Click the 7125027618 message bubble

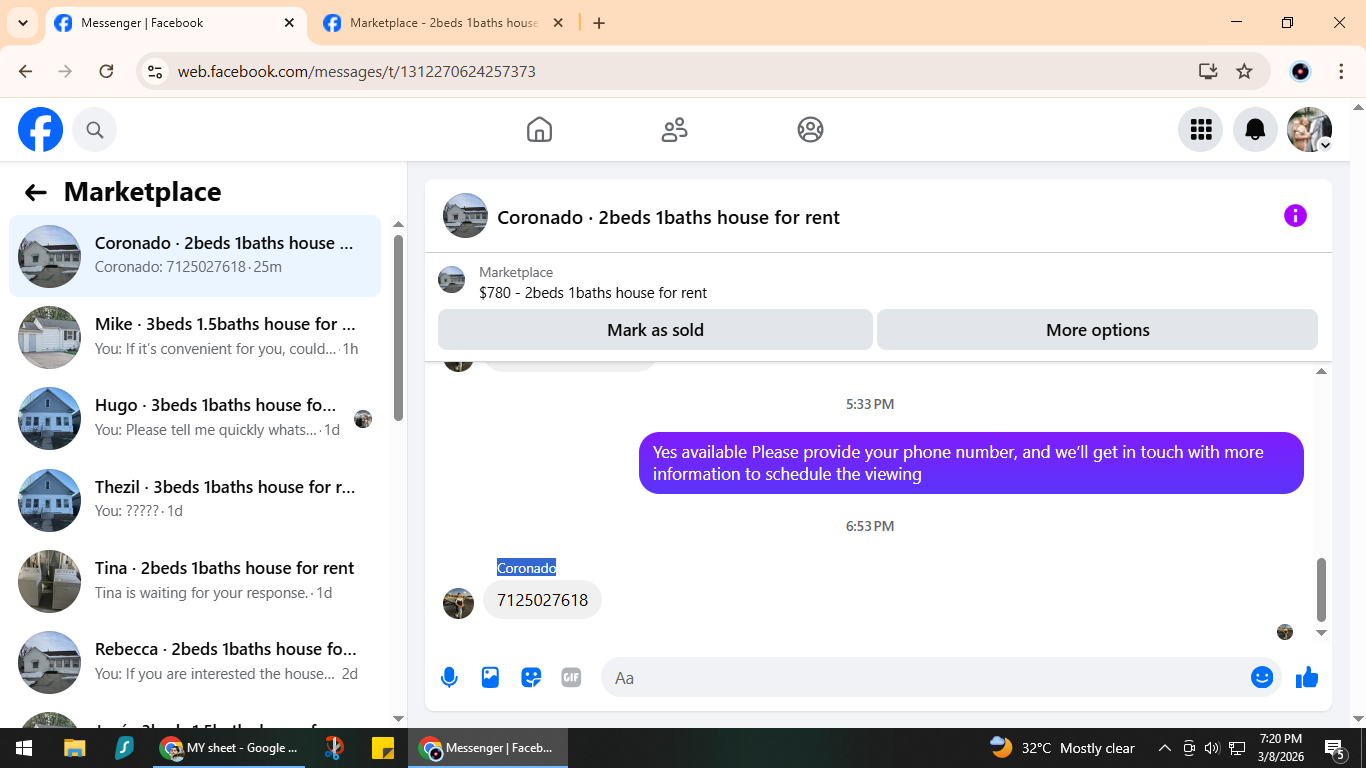pos(543,600)
